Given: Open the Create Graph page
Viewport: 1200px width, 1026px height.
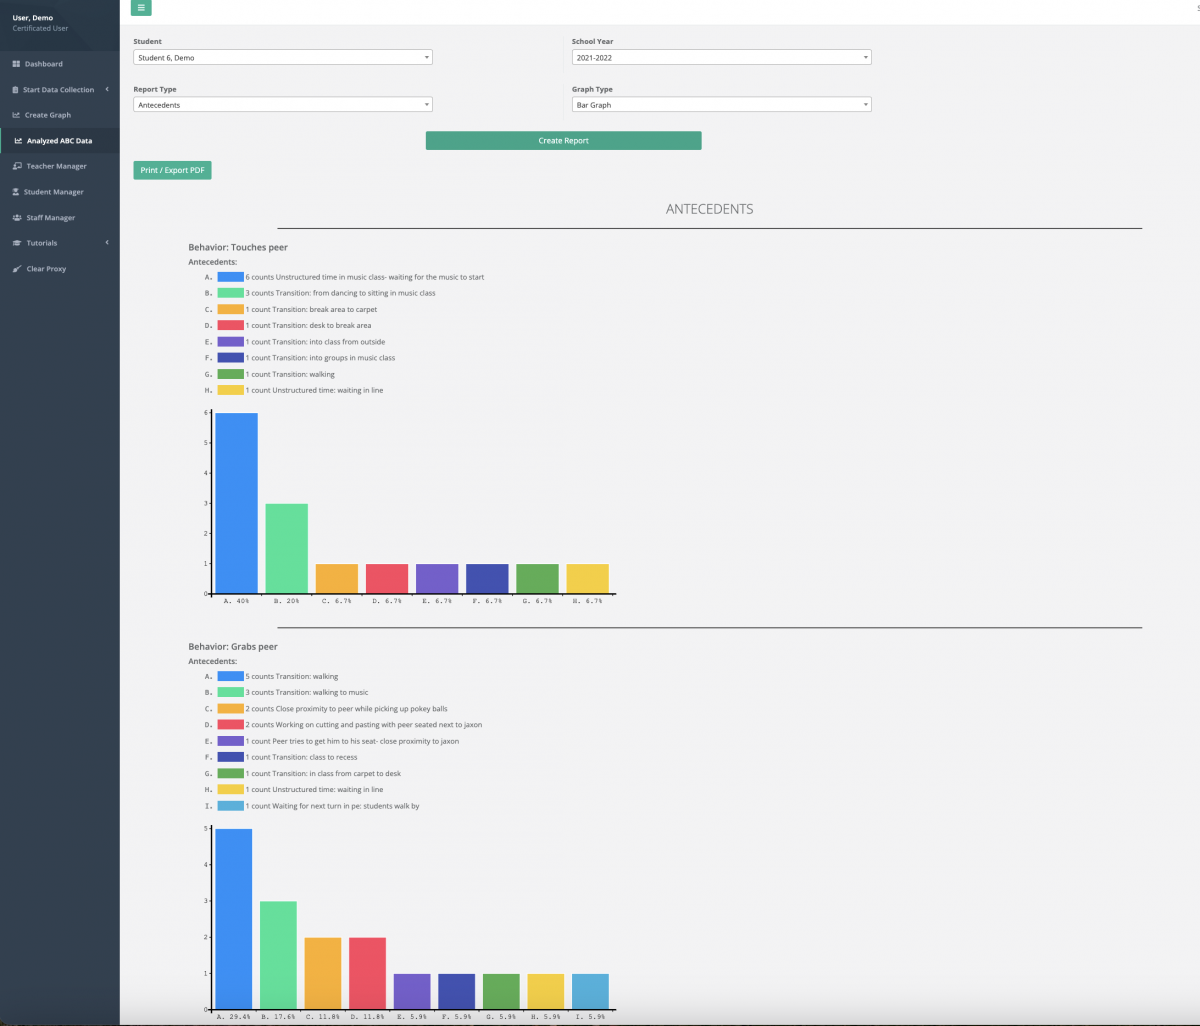Looking at the screenshot, I should click(x=45, y=114).
